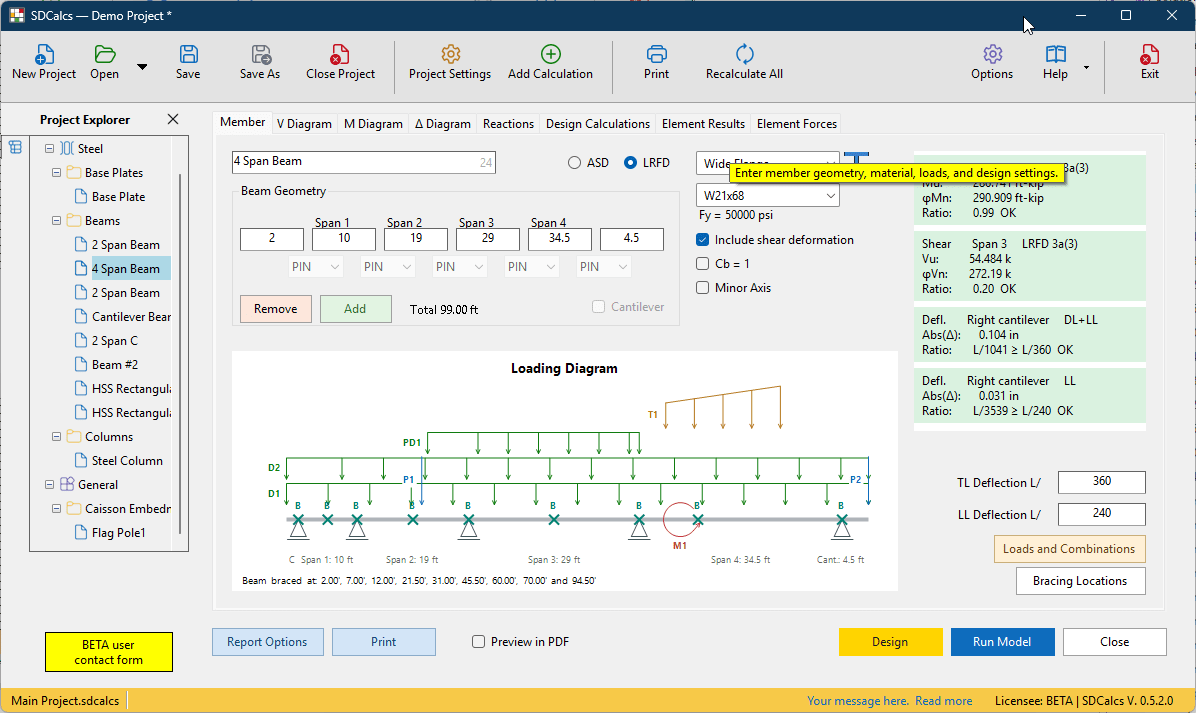Check the Preview in PDF option
This screenshot has height=713, width=1196.
tap(478, 642)
